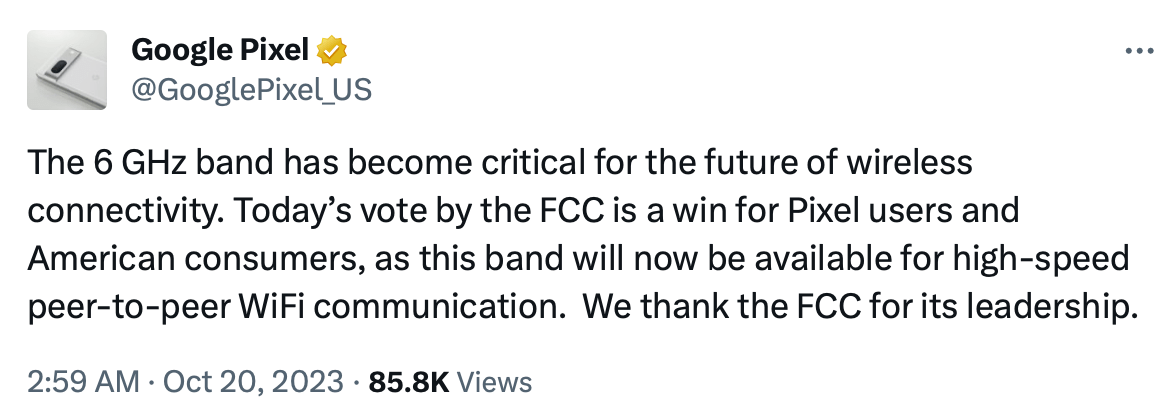This screenshot has height=418, width=1176.
Task: Open the Google Pixel profile avatar
Action: 66,70
